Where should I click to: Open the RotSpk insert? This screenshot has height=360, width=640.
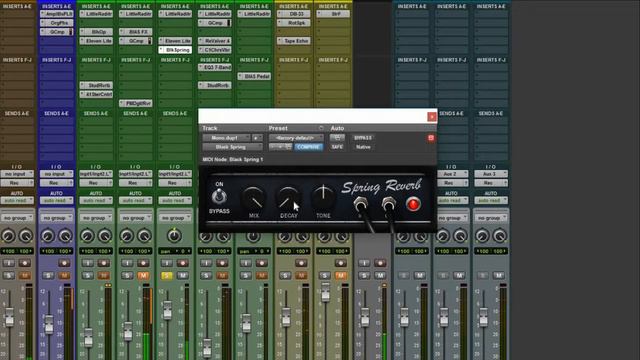click(294, 23)
